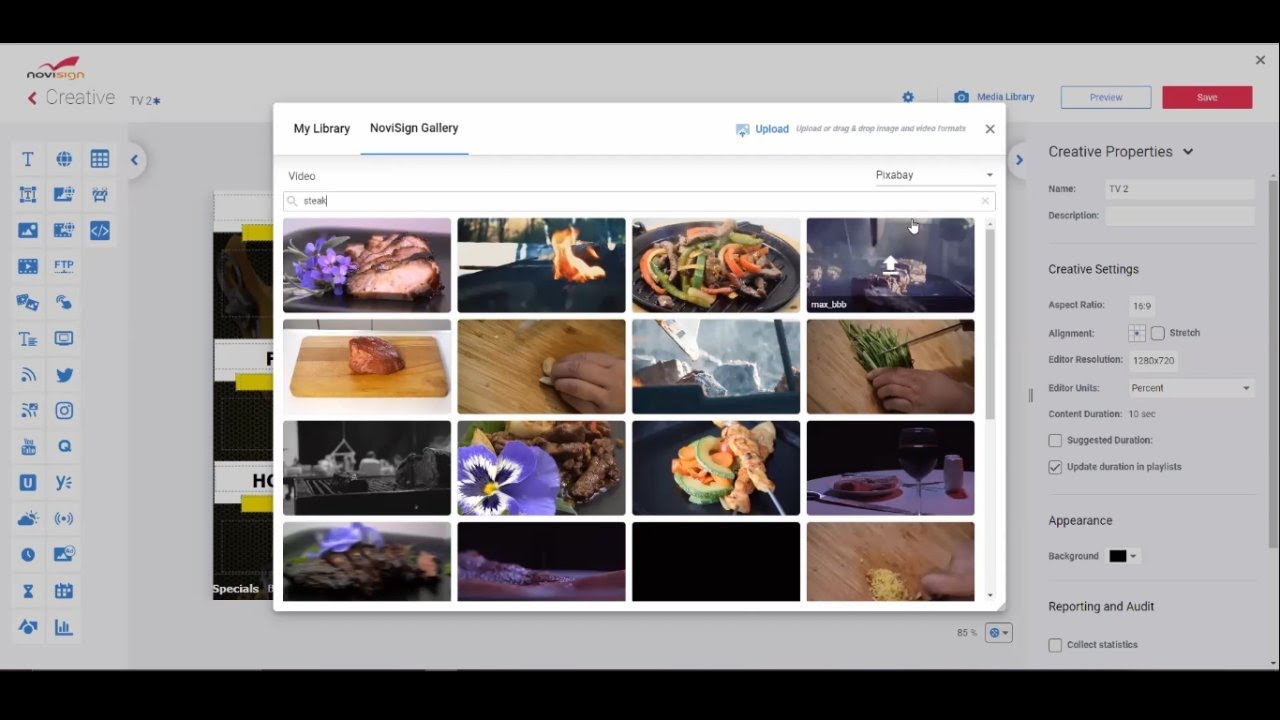Go back using the red arrow beside Creative
The height and width of the screenshot is (720, 1280).
click(32, 98)
